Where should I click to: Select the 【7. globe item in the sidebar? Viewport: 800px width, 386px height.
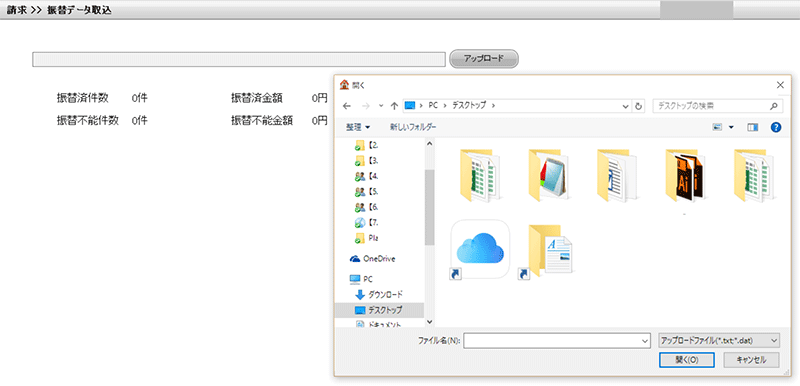tap(367, 222)
